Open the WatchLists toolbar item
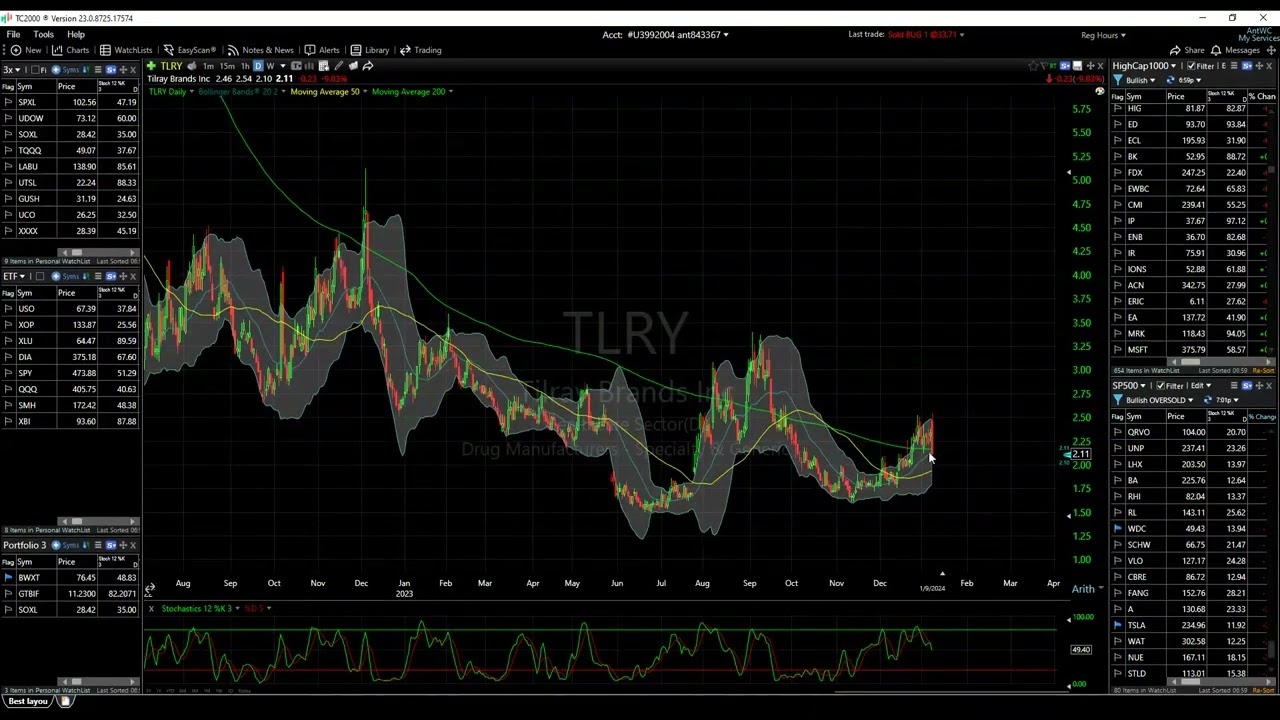Image resolution: width=1280 pixels, height=720 pixels. click(x=126, y=50)
